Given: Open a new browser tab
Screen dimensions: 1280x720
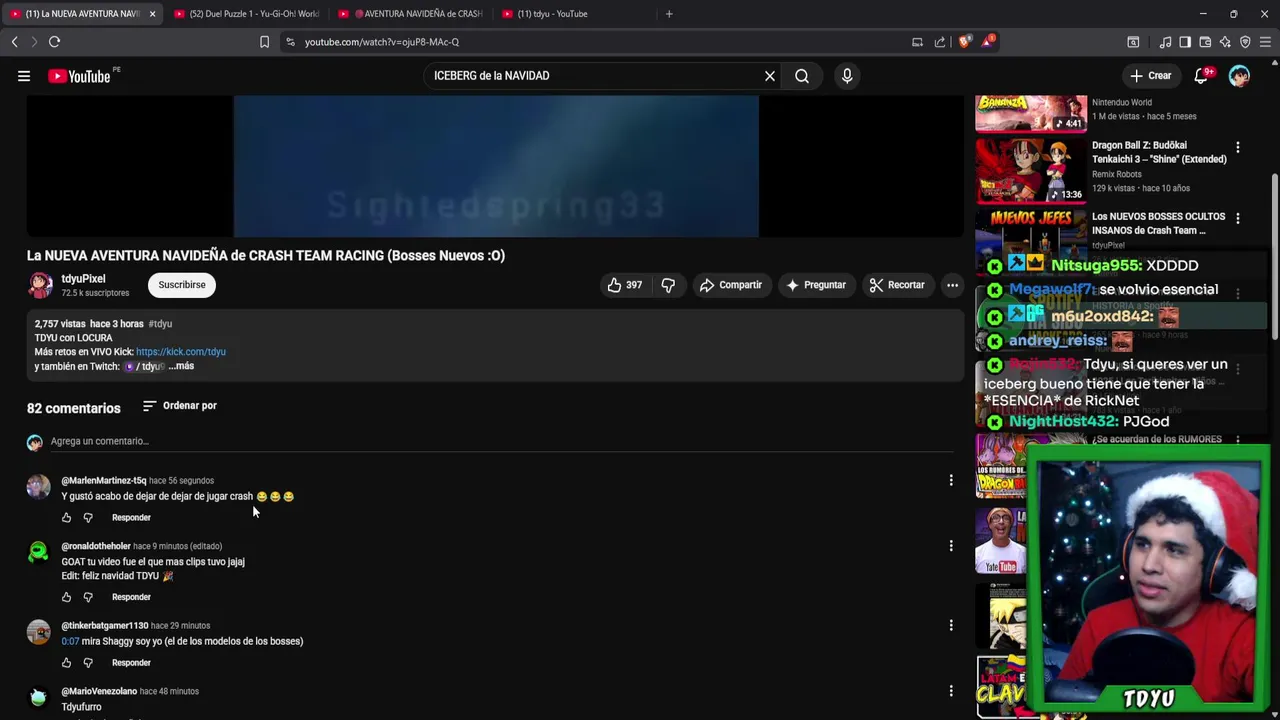Looking at the screenshot, I should pyautogui.click(x=669, y=14).
